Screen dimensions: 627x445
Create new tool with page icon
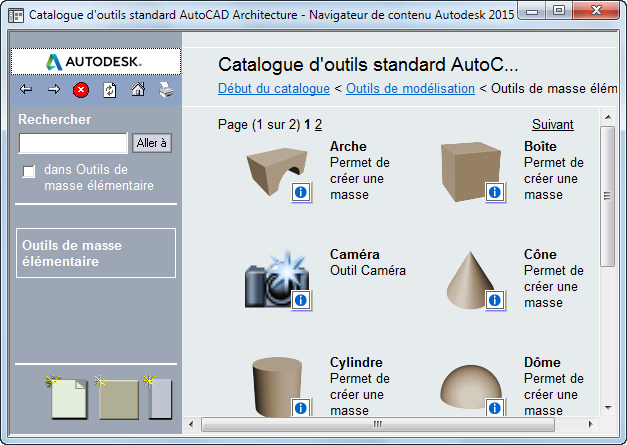[x=68, y=397]
